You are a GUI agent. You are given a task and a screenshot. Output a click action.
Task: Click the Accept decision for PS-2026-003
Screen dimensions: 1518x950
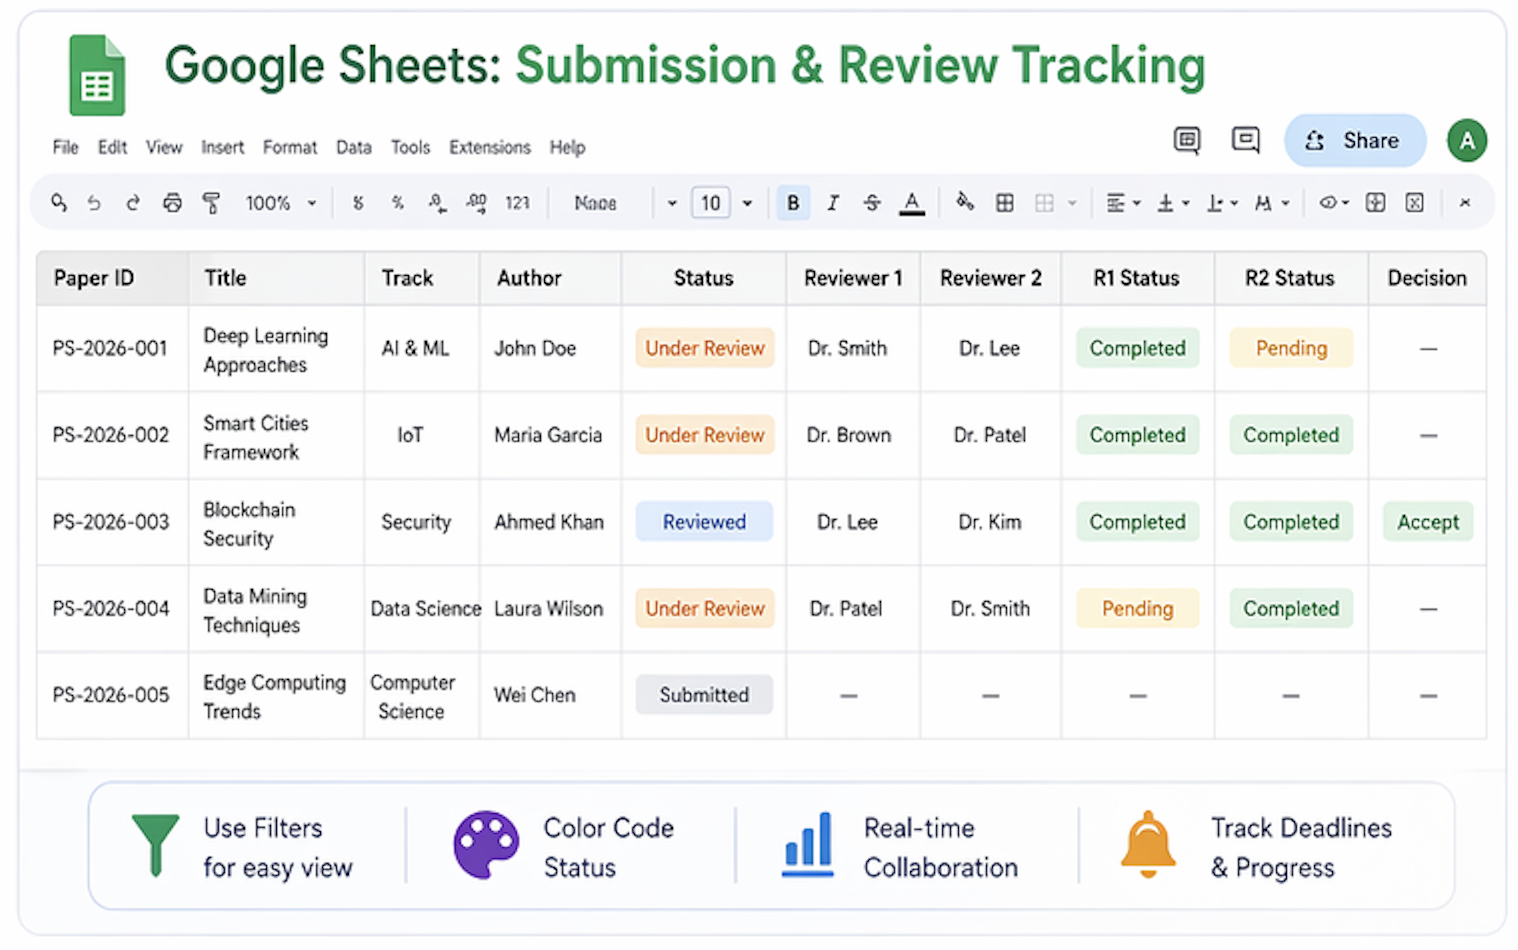[1428, 521]
